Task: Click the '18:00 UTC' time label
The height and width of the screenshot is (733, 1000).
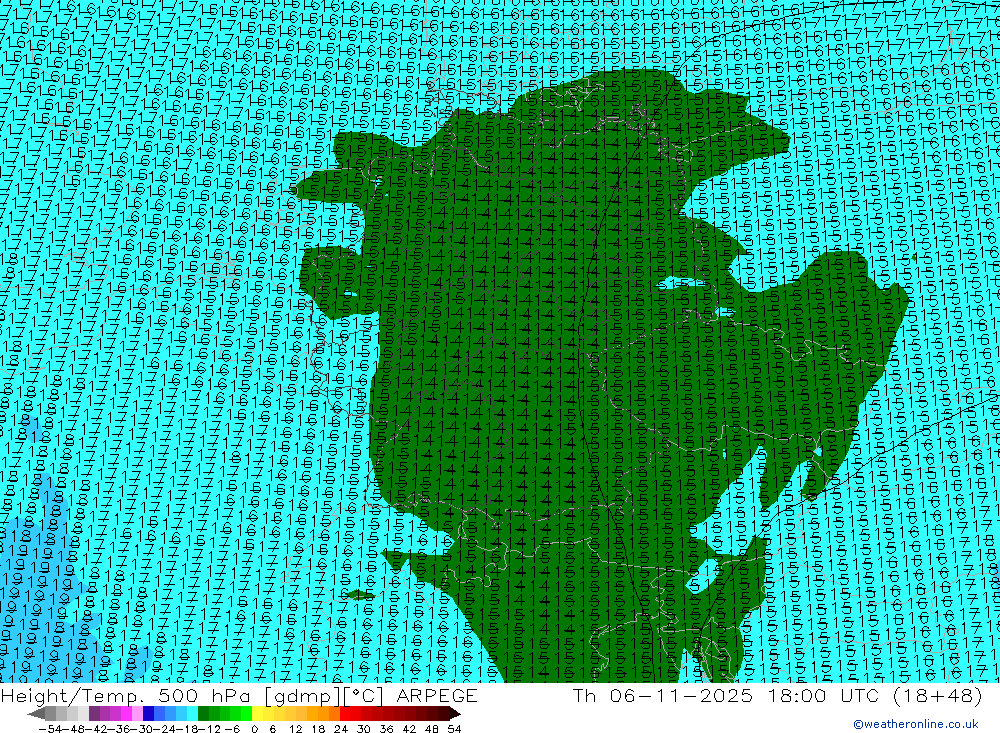Action: tap(823, 695)
